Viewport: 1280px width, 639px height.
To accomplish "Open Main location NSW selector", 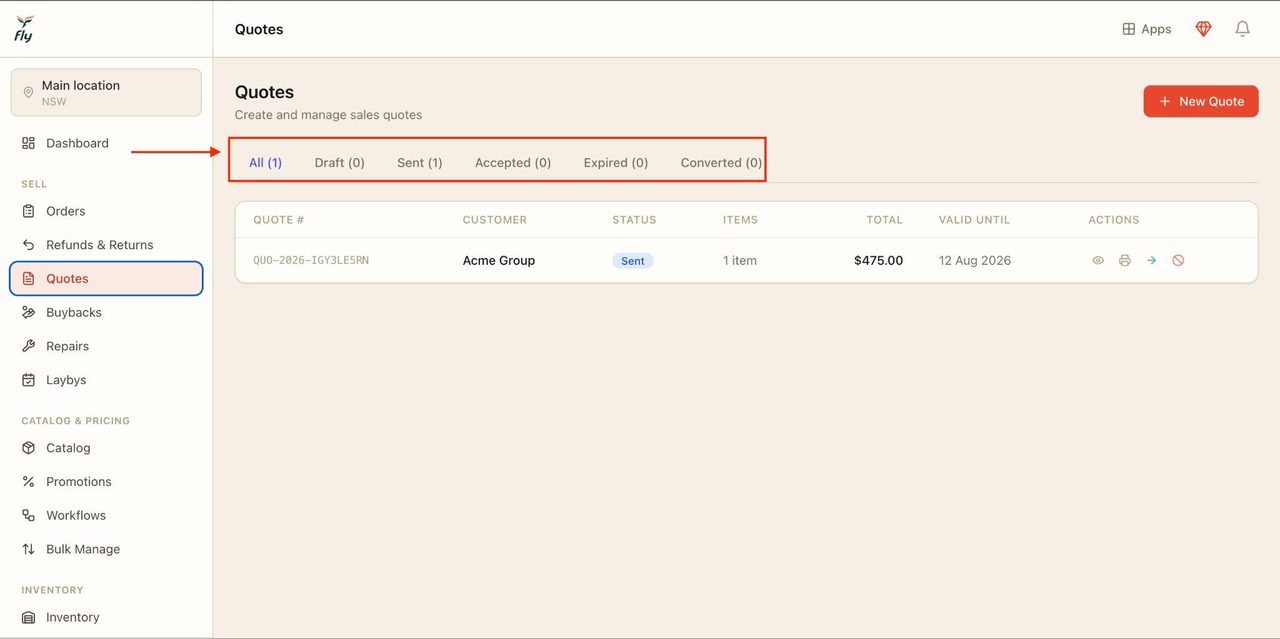I will coord(106,92).
